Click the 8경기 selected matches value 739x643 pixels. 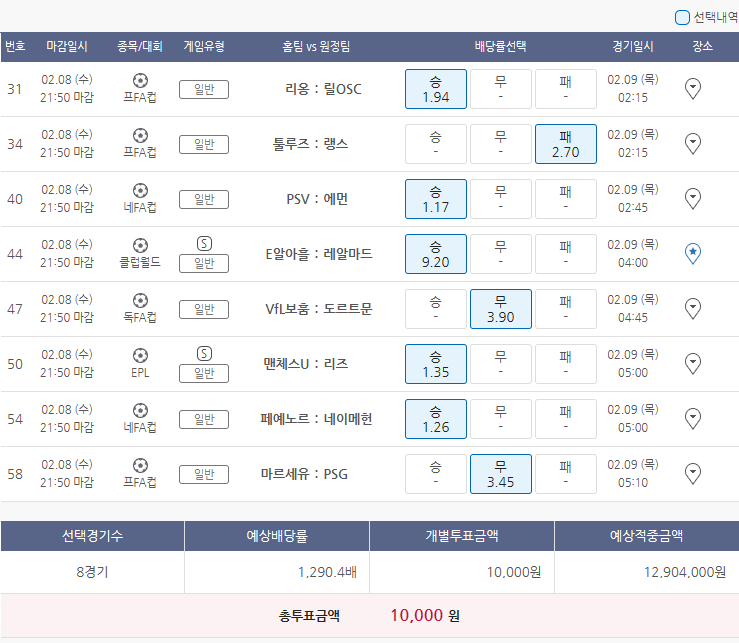pos(92,572)
